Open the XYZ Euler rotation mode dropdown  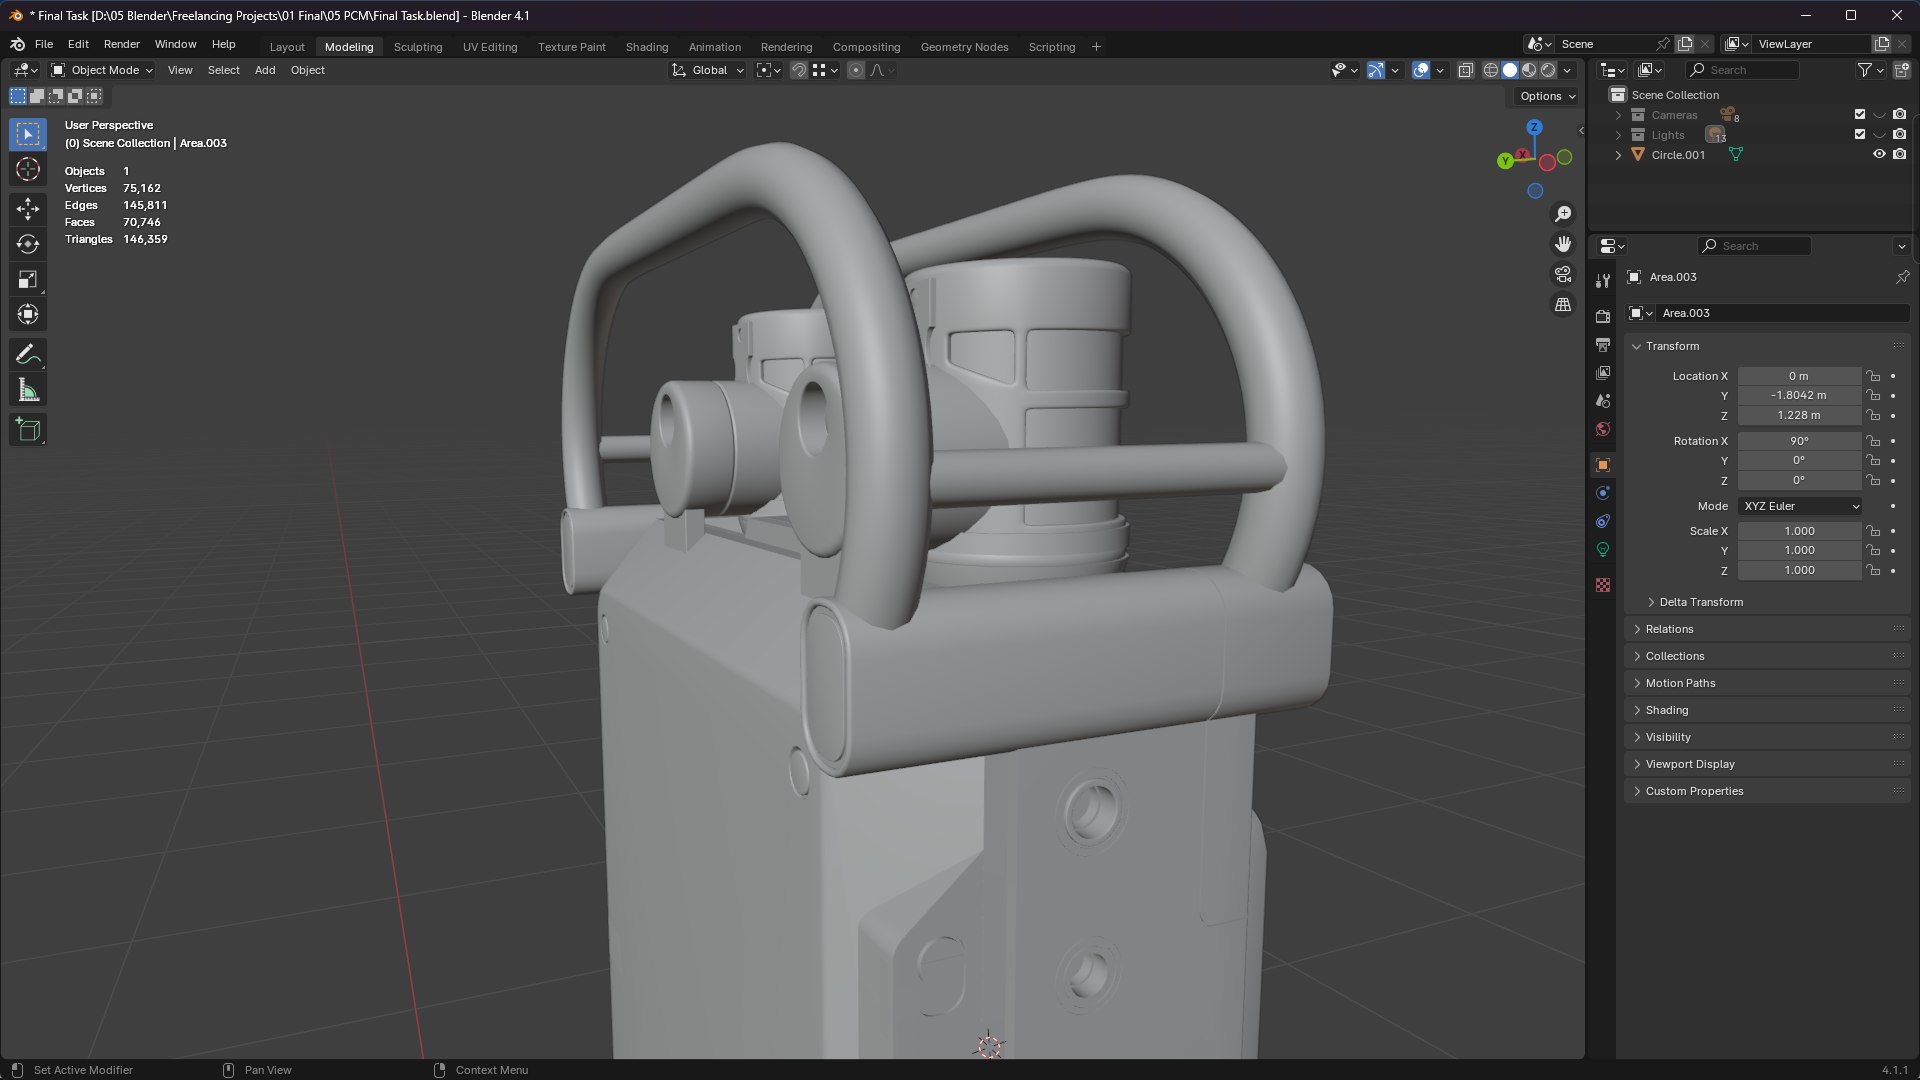(x=1800, y=506)
